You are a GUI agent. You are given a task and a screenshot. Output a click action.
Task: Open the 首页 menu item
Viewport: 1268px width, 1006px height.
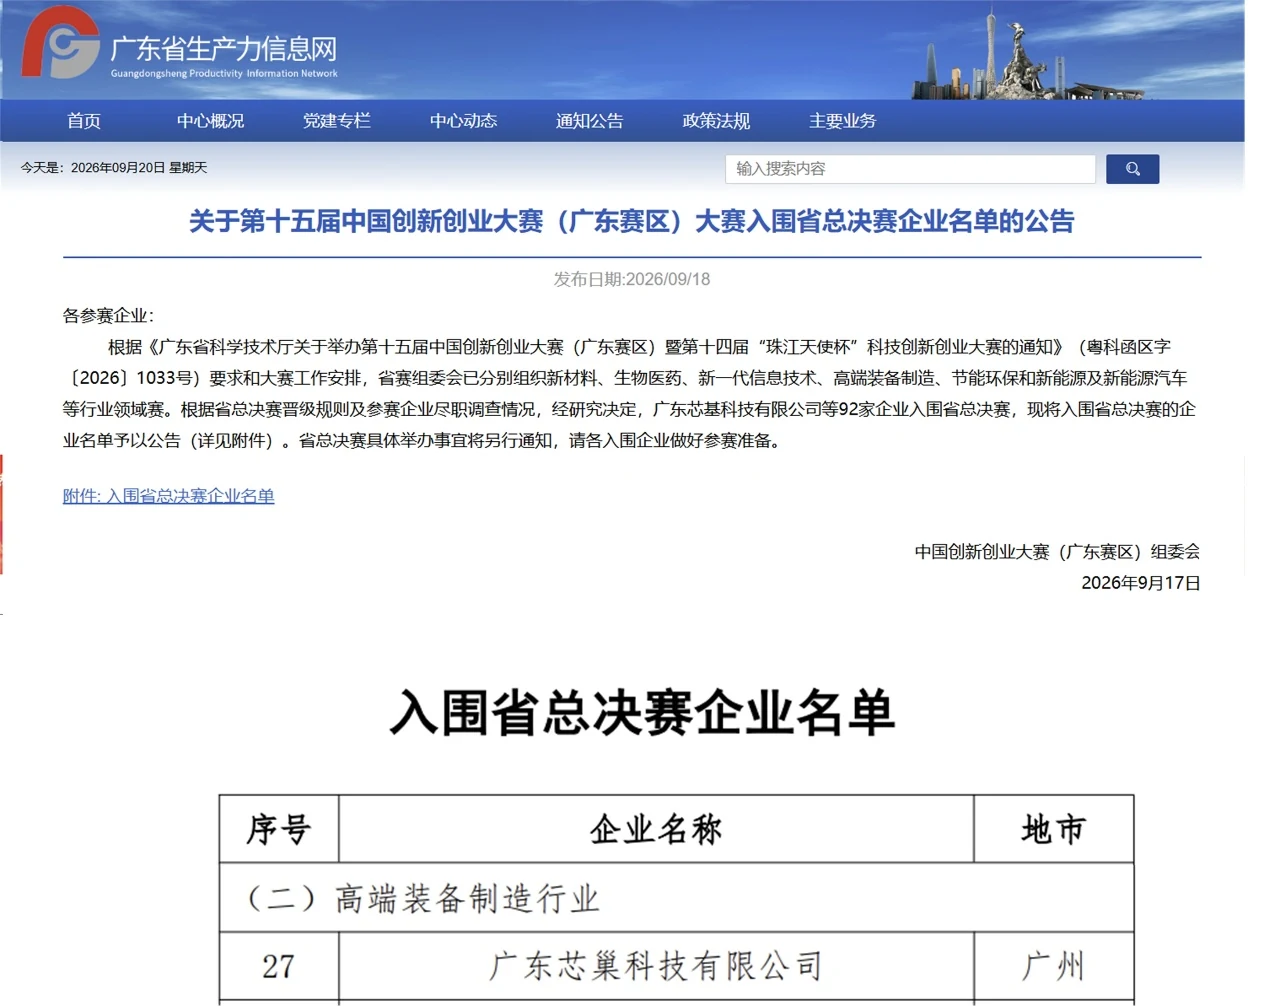pos(84,121)
